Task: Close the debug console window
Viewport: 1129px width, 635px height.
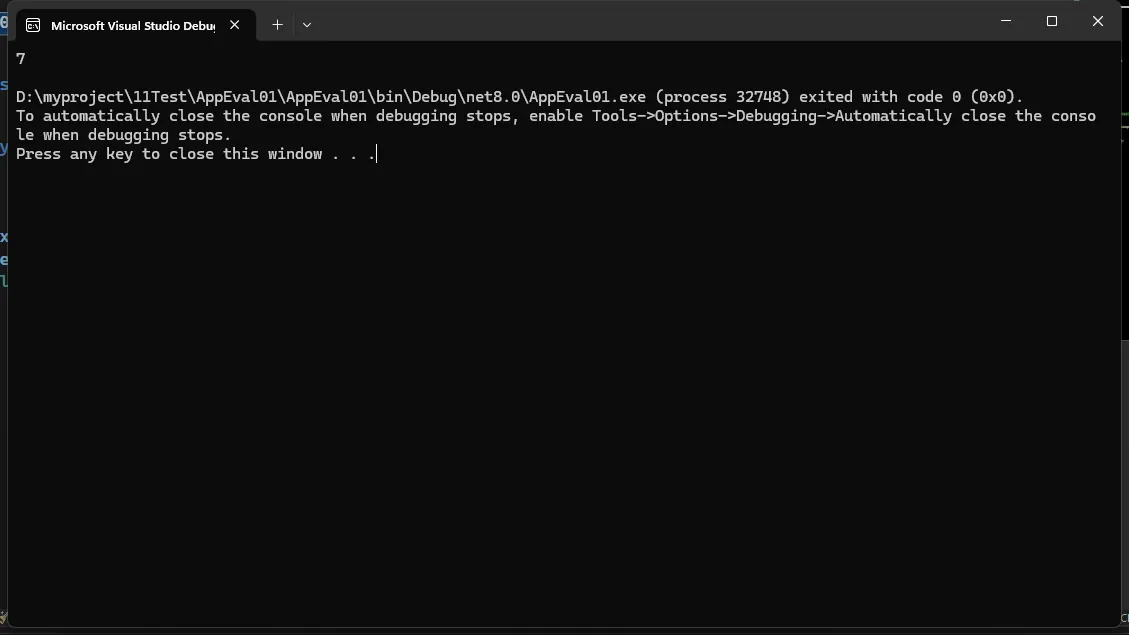Action: coord(1097,21)
